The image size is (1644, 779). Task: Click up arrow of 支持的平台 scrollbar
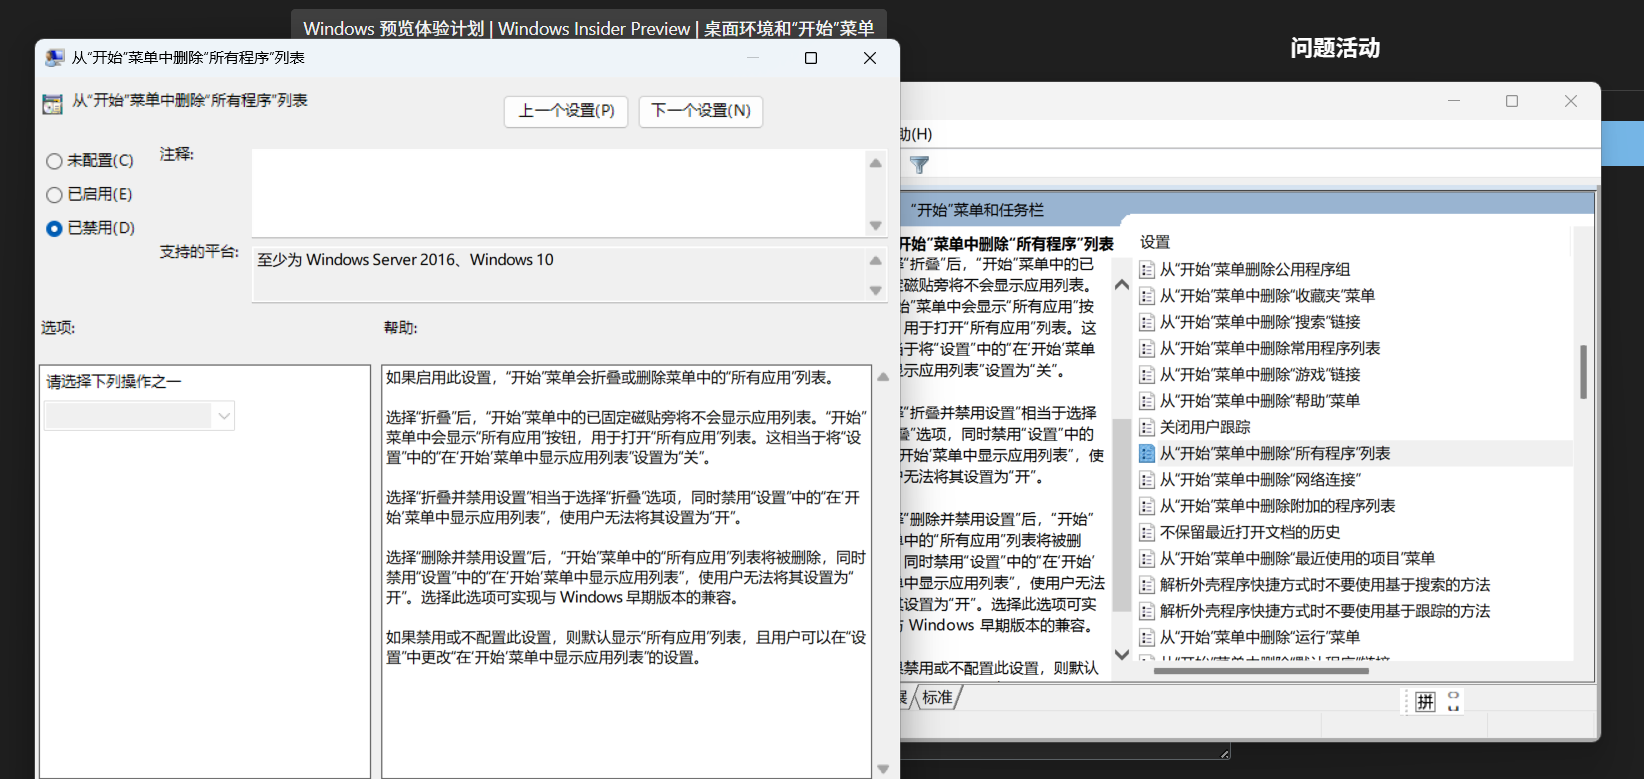coord(876,260)
